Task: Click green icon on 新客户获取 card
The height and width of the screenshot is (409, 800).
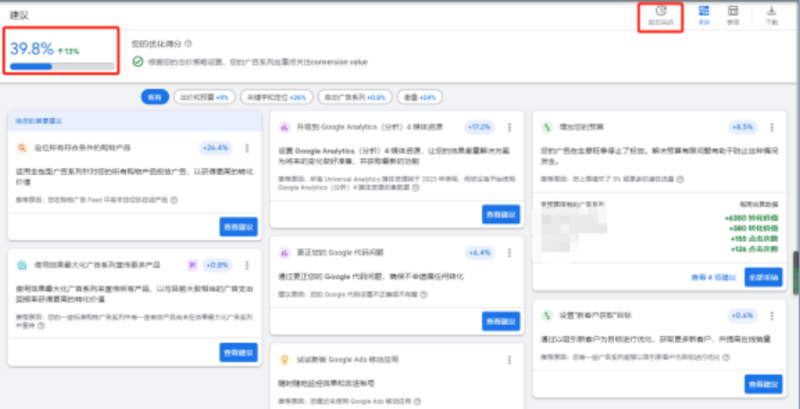Action: point(547,316)
